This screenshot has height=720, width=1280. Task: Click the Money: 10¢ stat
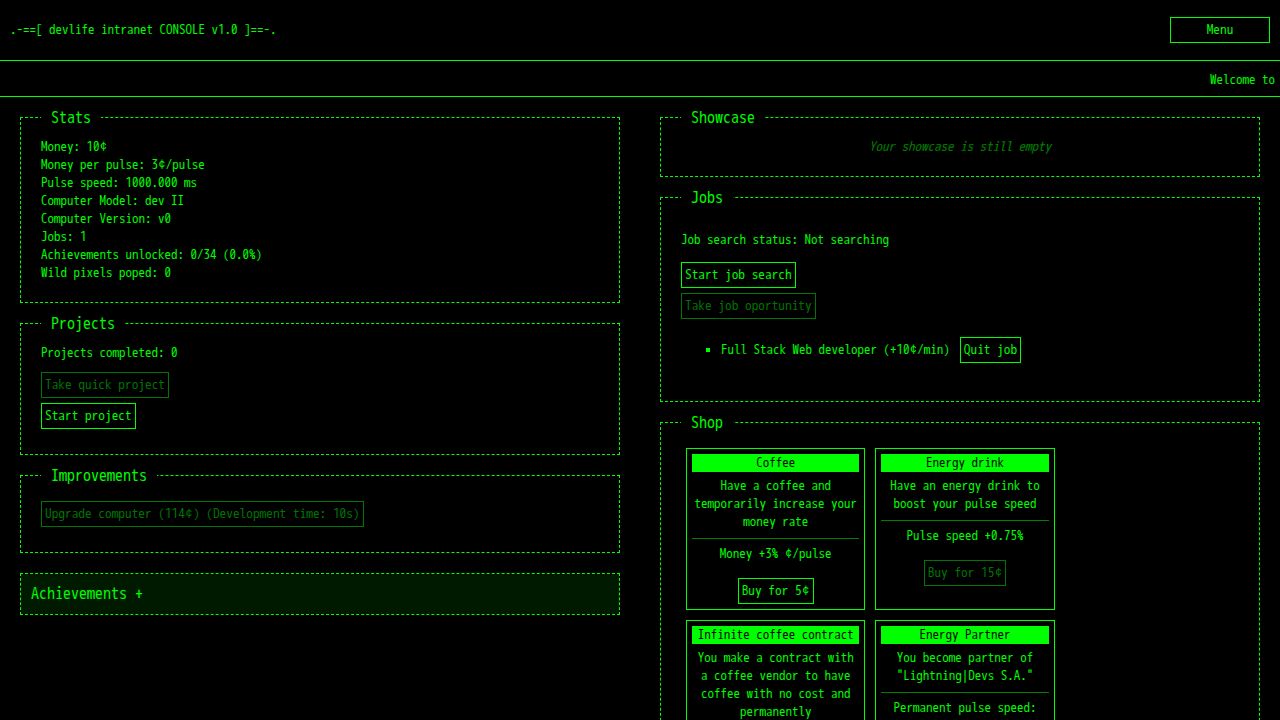74,147
